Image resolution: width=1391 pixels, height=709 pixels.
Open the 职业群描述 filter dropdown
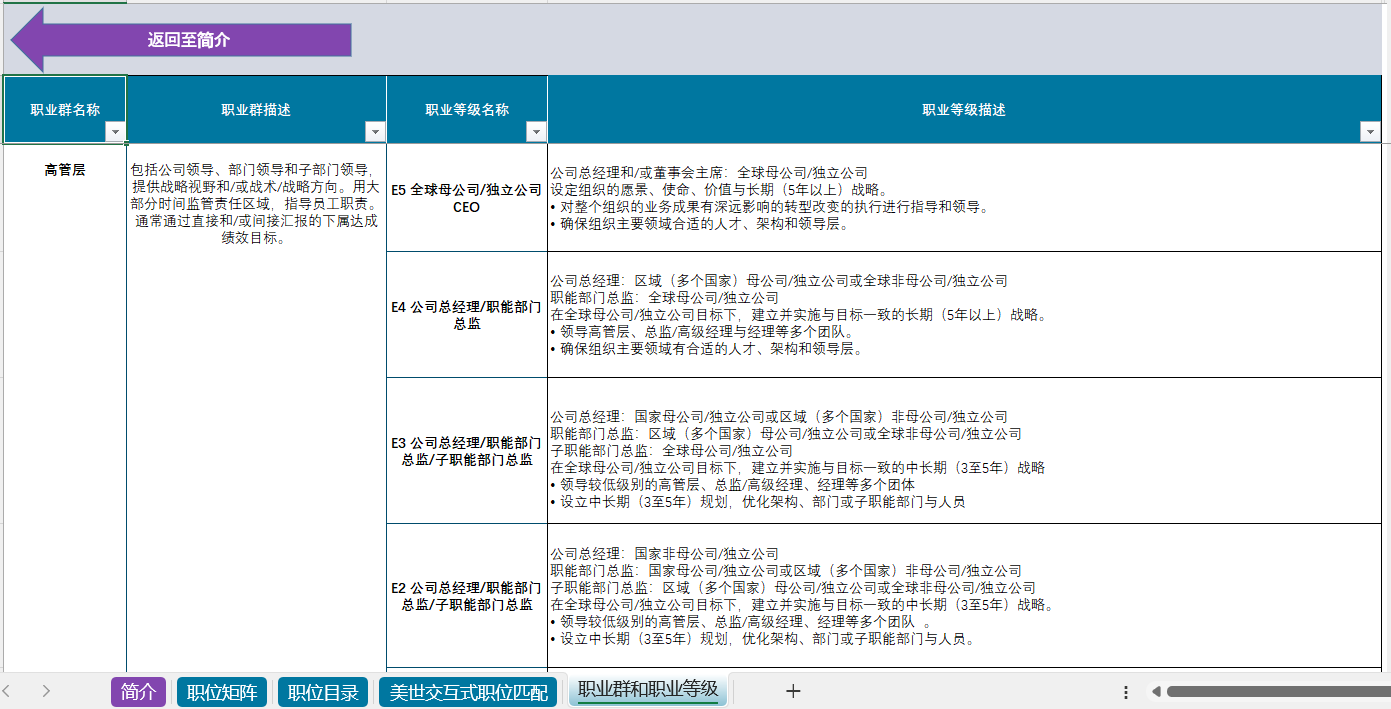pyautogui.click(x=375, y=132)
